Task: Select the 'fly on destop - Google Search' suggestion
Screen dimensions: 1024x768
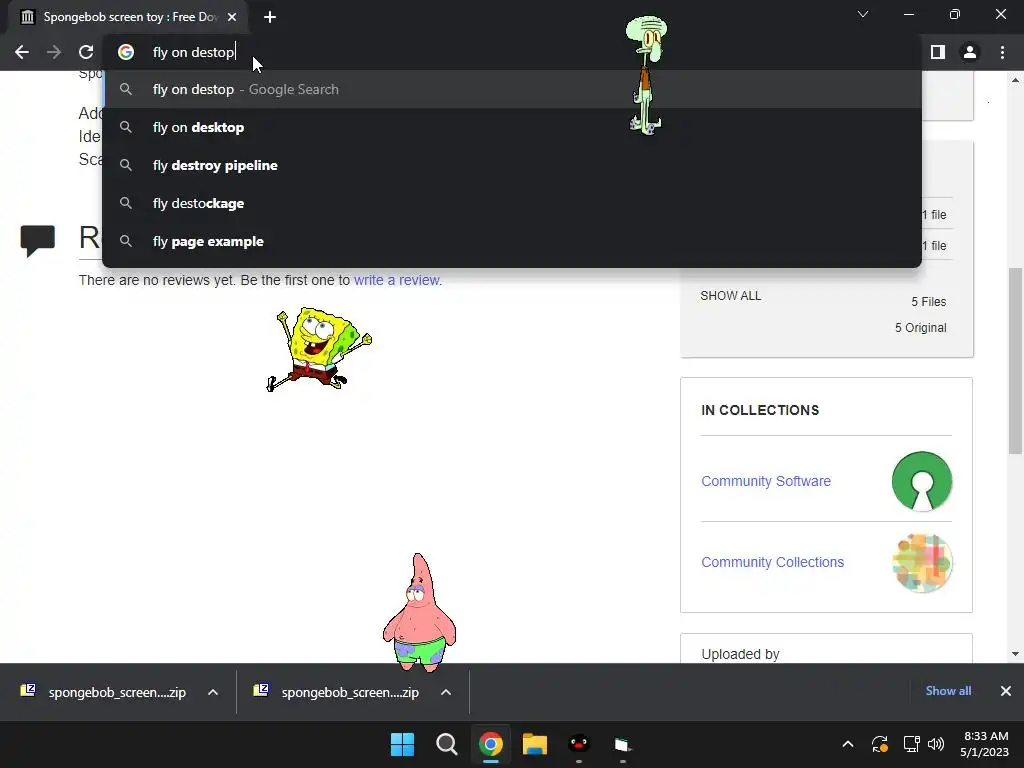Action: 512,89
